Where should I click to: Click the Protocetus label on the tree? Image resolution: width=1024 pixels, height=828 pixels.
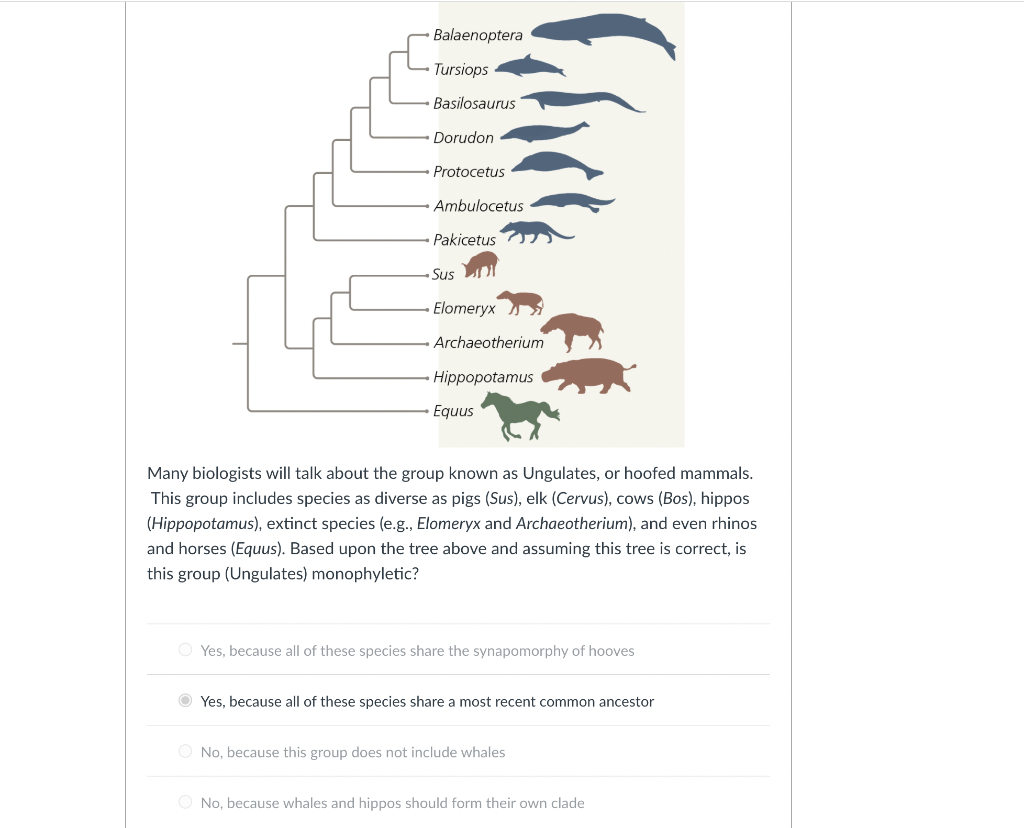click(x=469, y=171)
